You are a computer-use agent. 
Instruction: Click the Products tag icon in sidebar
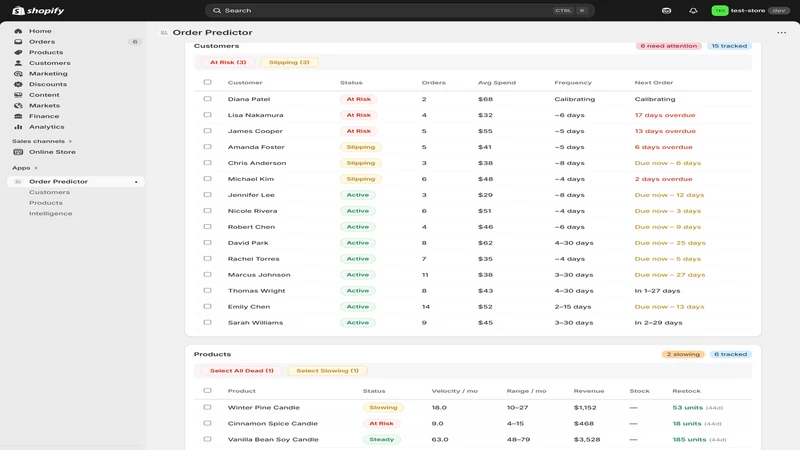(x=18, y=53)
